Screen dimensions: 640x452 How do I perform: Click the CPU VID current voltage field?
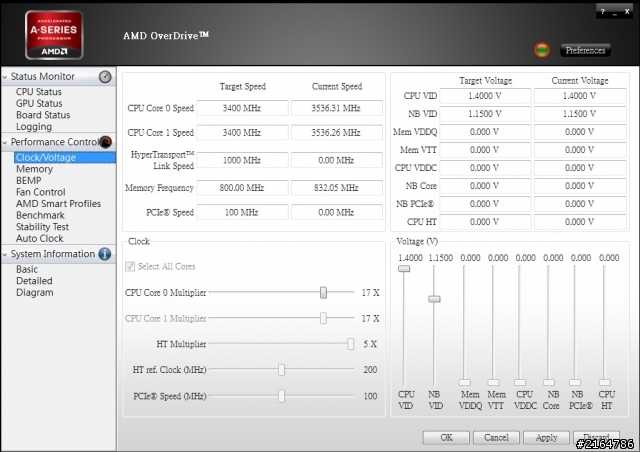pyautogui.click(x=580, y=96)
